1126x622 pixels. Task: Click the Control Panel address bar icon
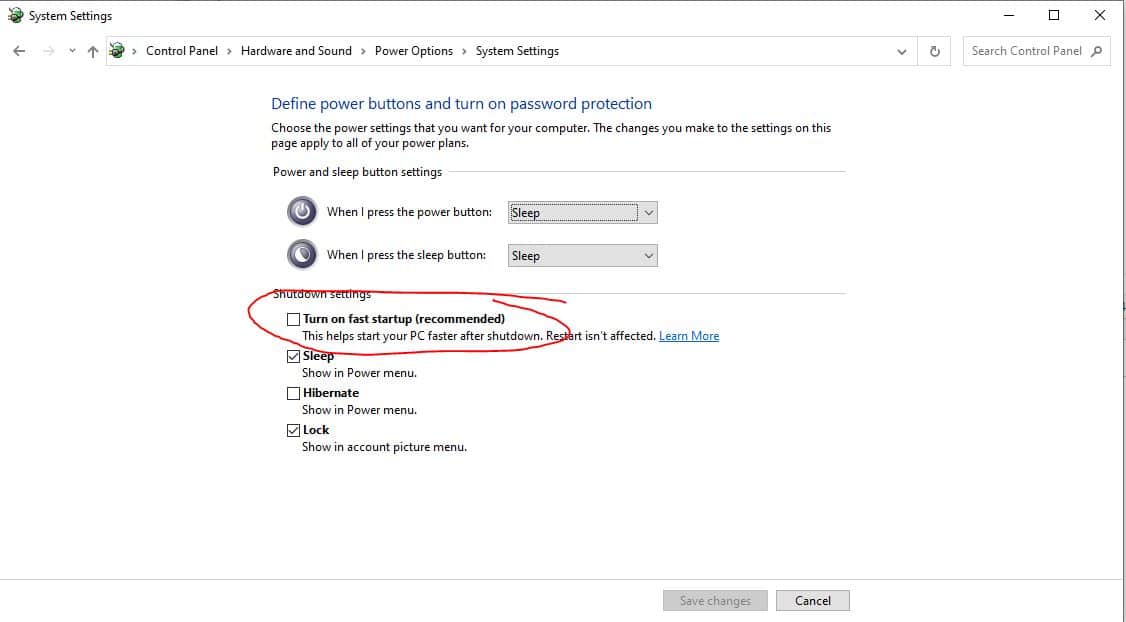coord(118,51)
